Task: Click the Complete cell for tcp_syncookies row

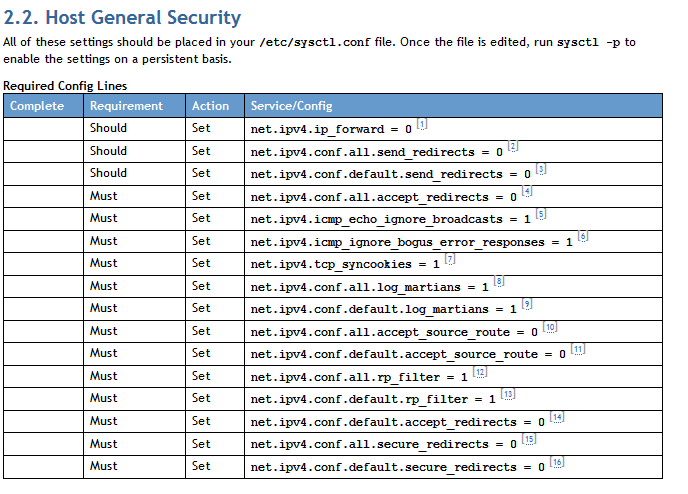Action: pyautogui.click(x=43, y=264)
